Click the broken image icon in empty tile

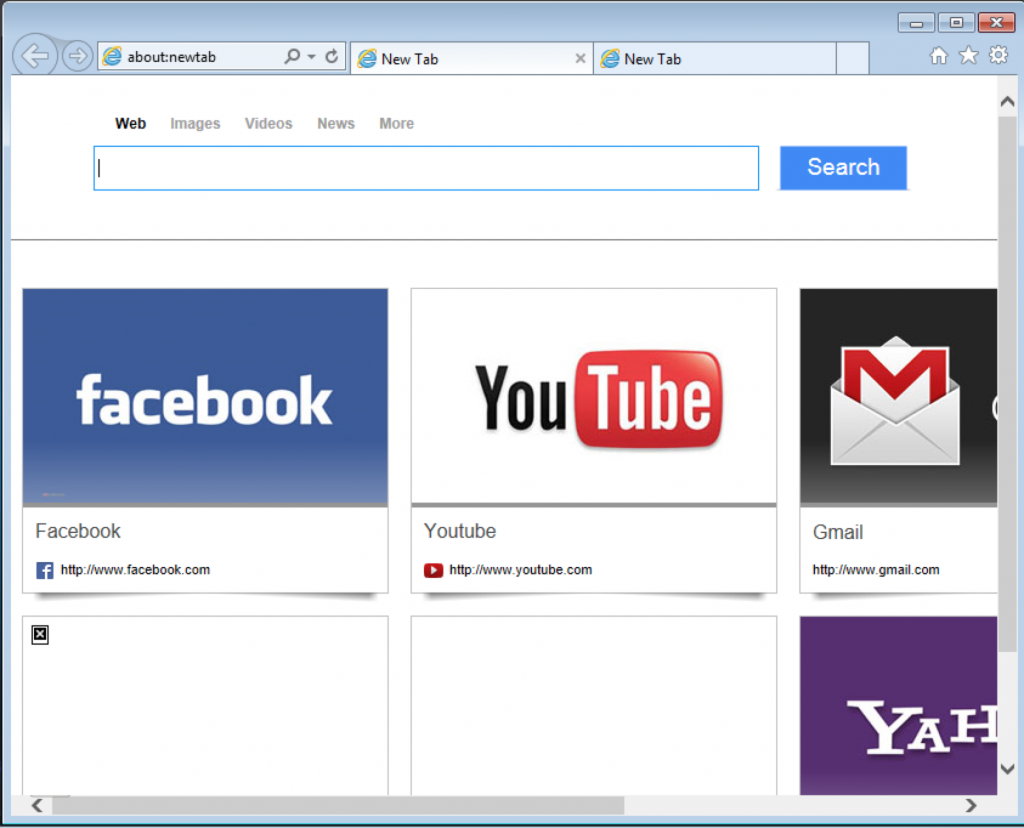(40, 635)
